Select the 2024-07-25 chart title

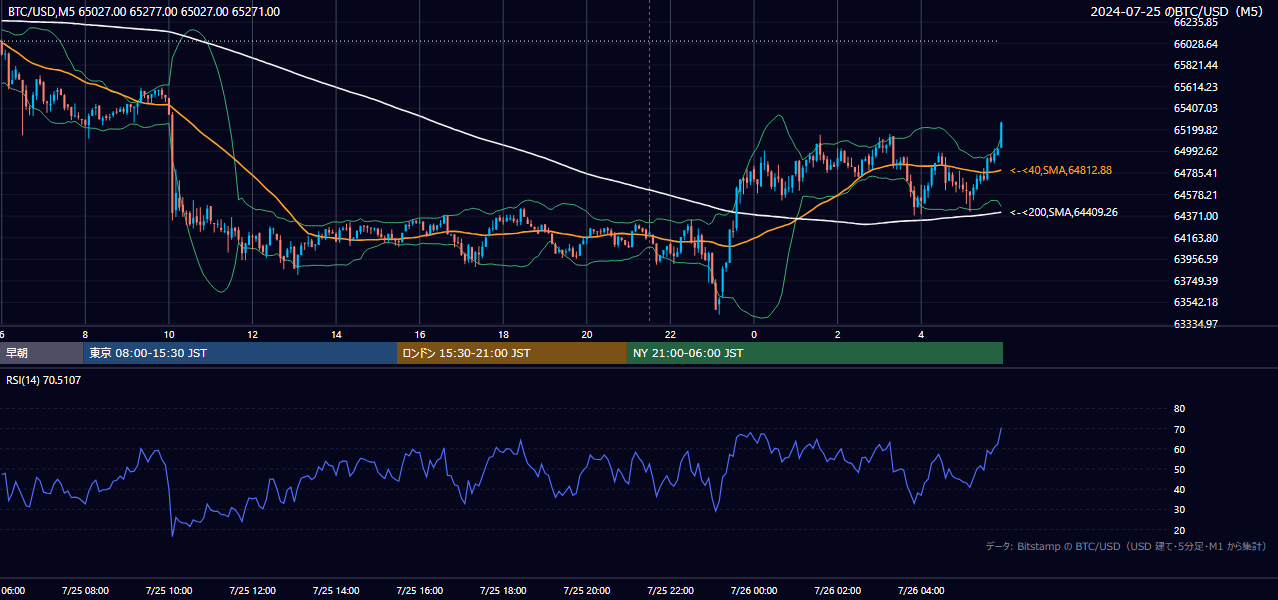(x=1178, y=12)
